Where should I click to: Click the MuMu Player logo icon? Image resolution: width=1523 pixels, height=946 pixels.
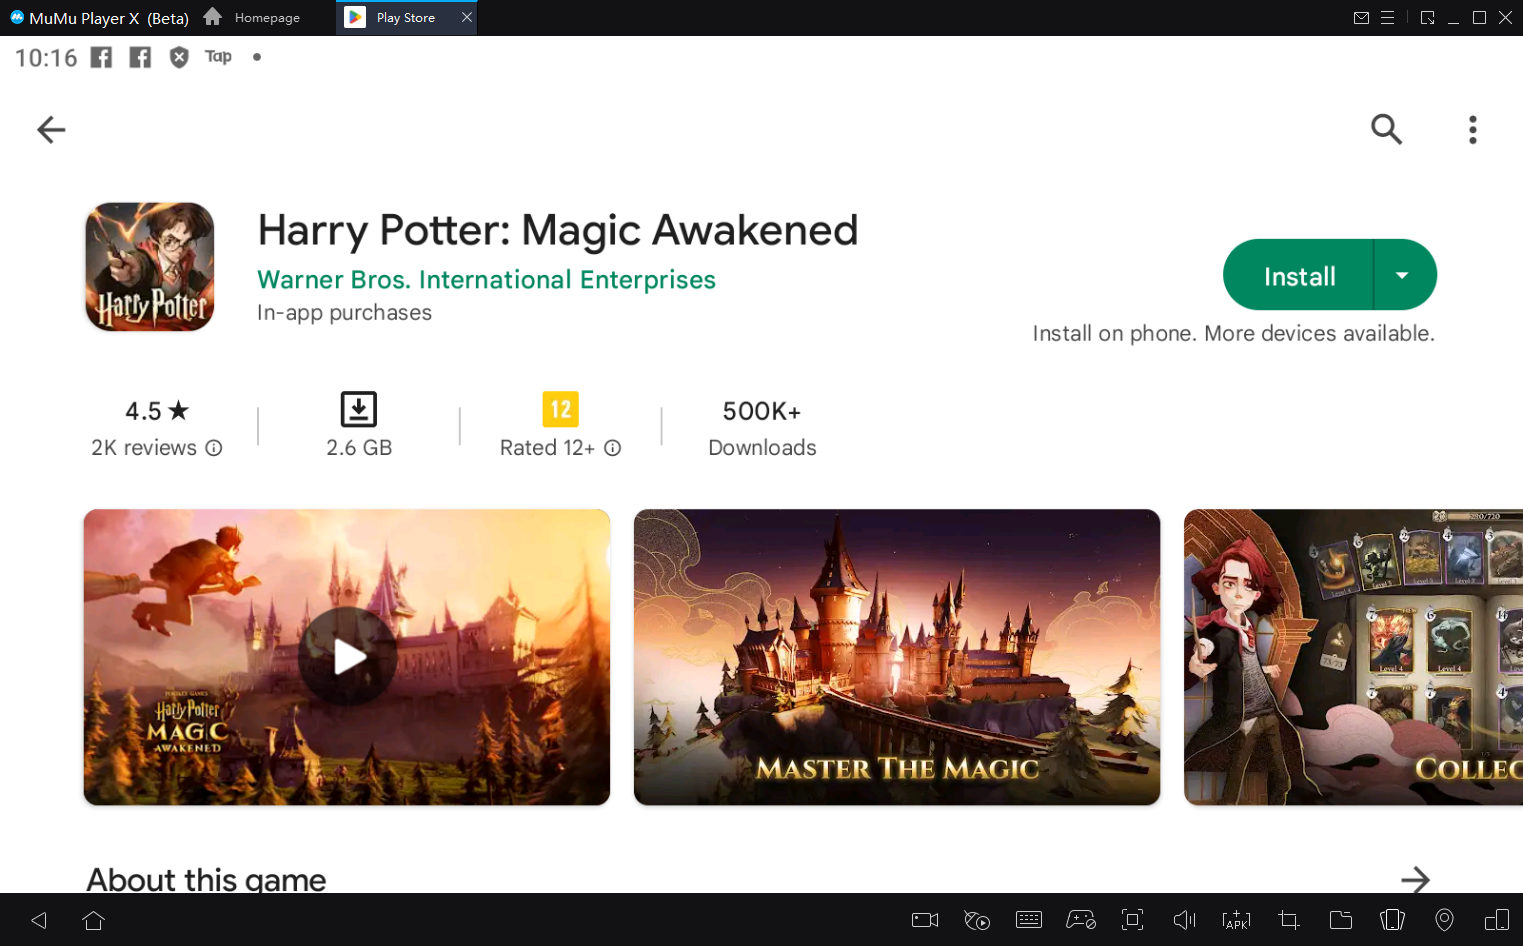click(17, 17)
